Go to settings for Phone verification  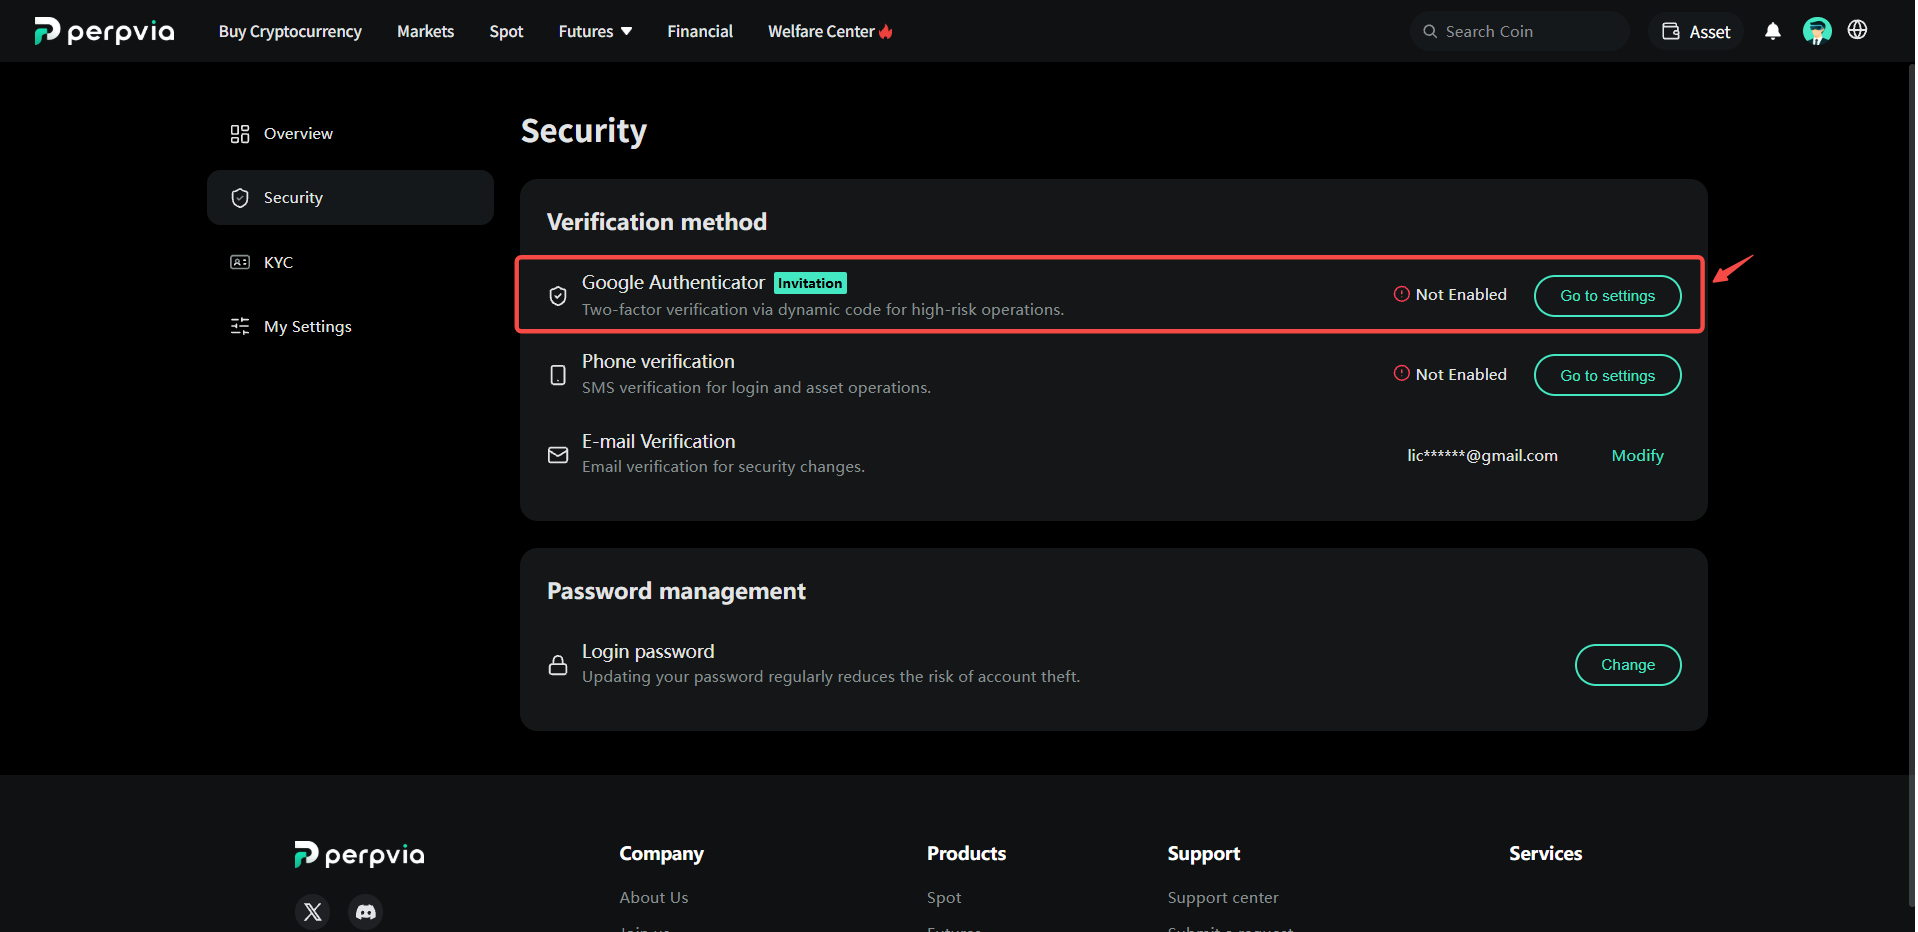(1607, 375)
